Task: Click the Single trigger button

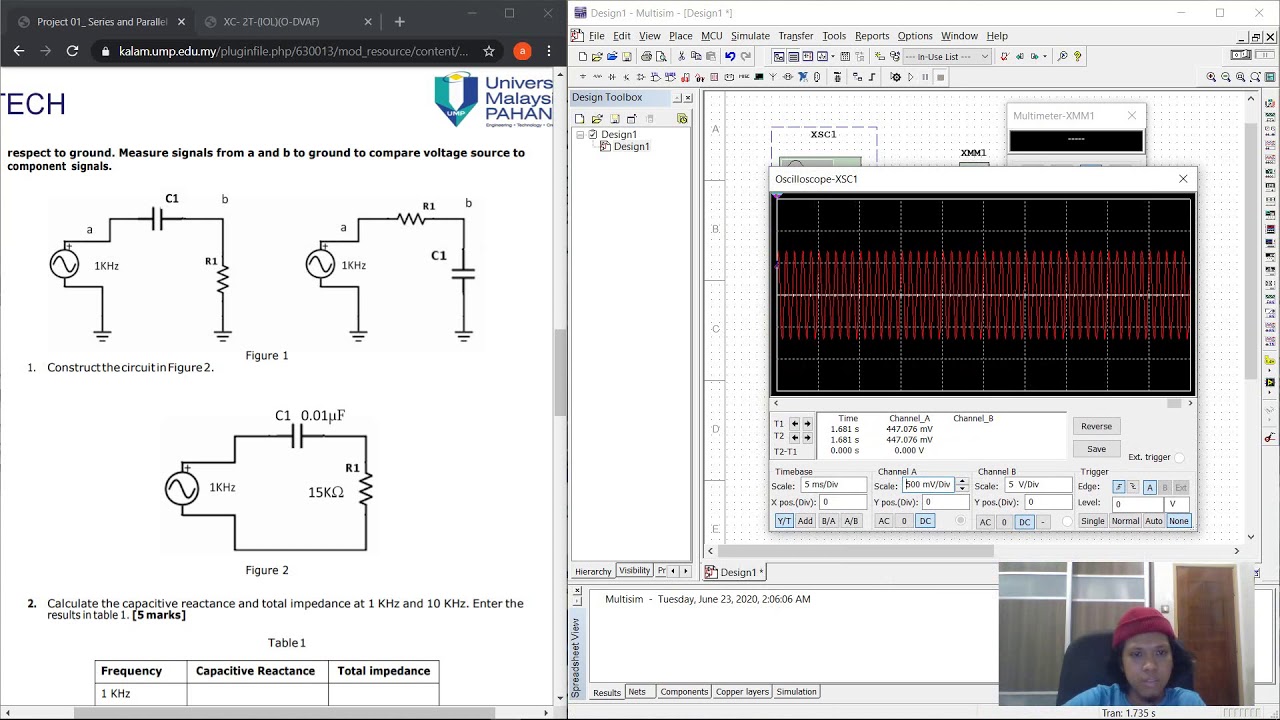Action: (x=1093, y=521)
